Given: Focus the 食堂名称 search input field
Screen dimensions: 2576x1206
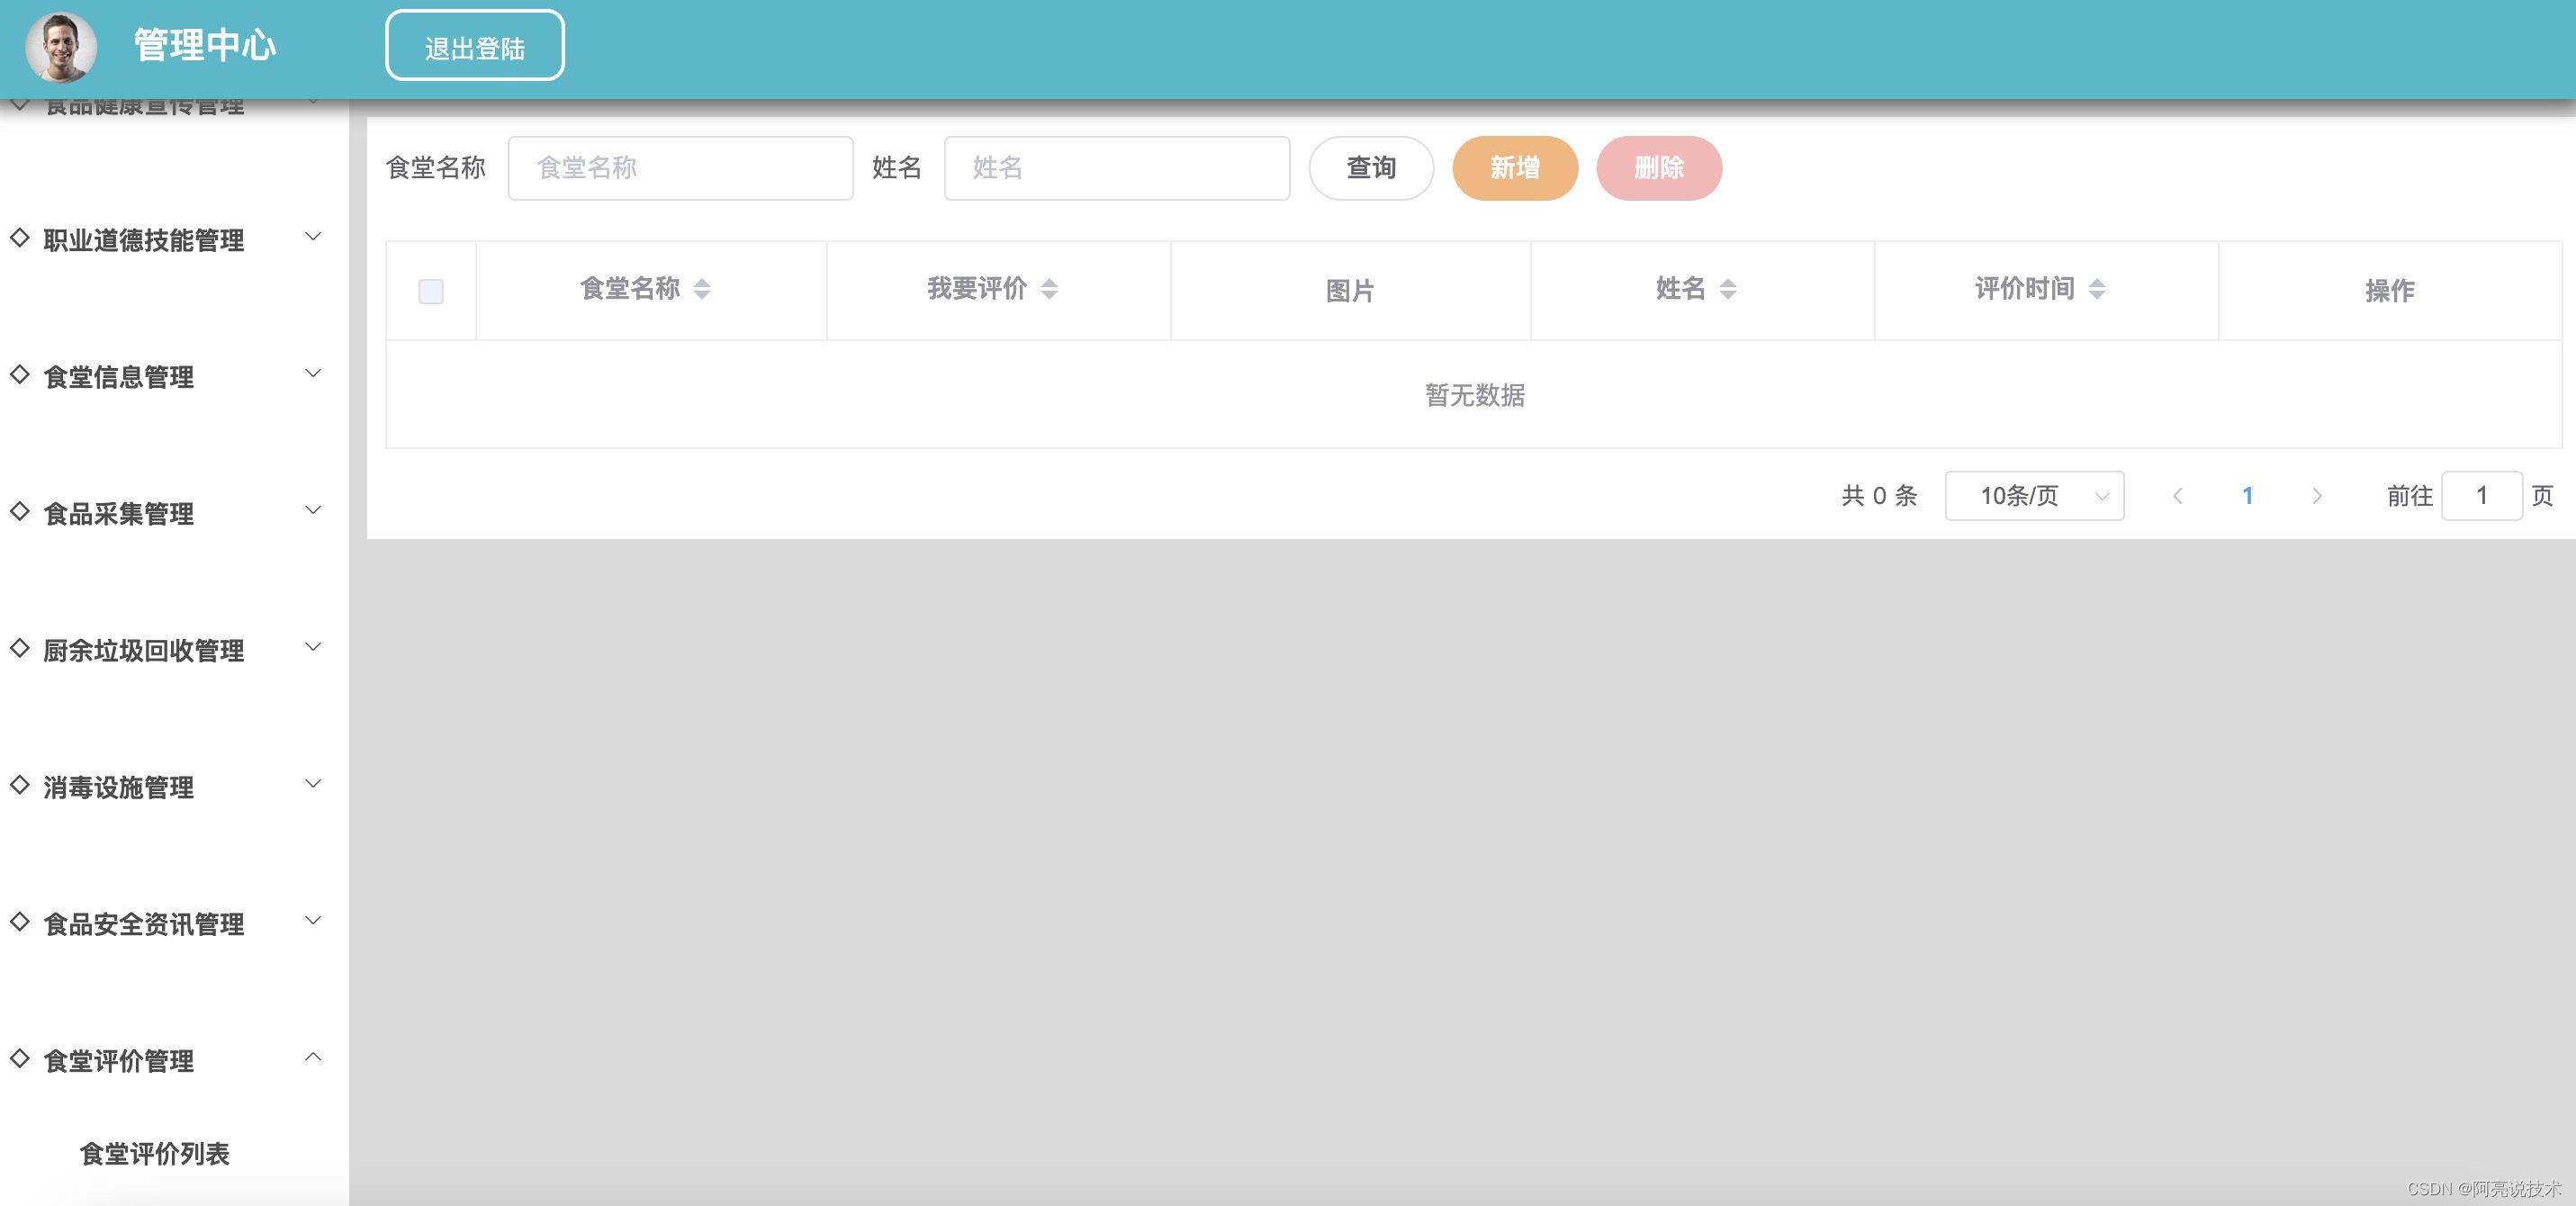Looking at the screenshot, I should [x=680, y=168].
